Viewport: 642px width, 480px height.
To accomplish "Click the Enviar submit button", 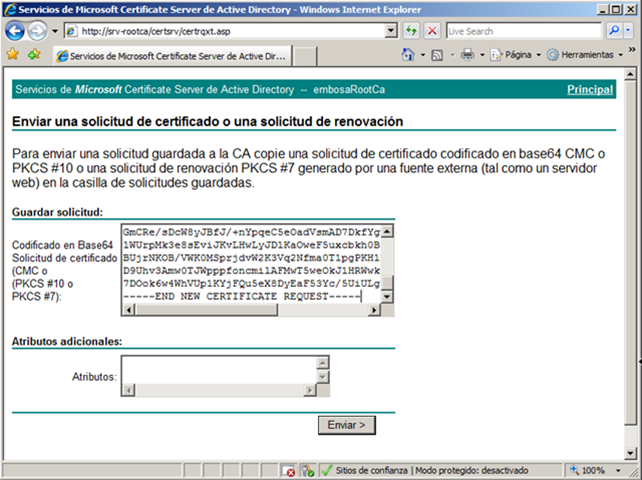I will point(348,425).
